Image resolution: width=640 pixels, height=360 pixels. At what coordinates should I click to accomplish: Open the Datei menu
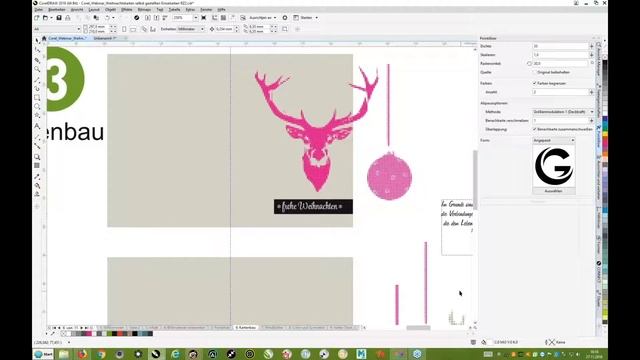tap(38, 9)
